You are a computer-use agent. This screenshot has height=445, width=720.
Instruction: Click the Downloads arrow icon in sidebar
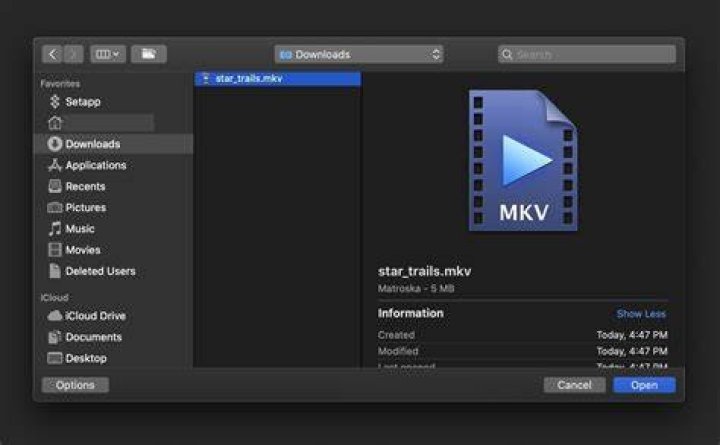click(x=55, y=144)
